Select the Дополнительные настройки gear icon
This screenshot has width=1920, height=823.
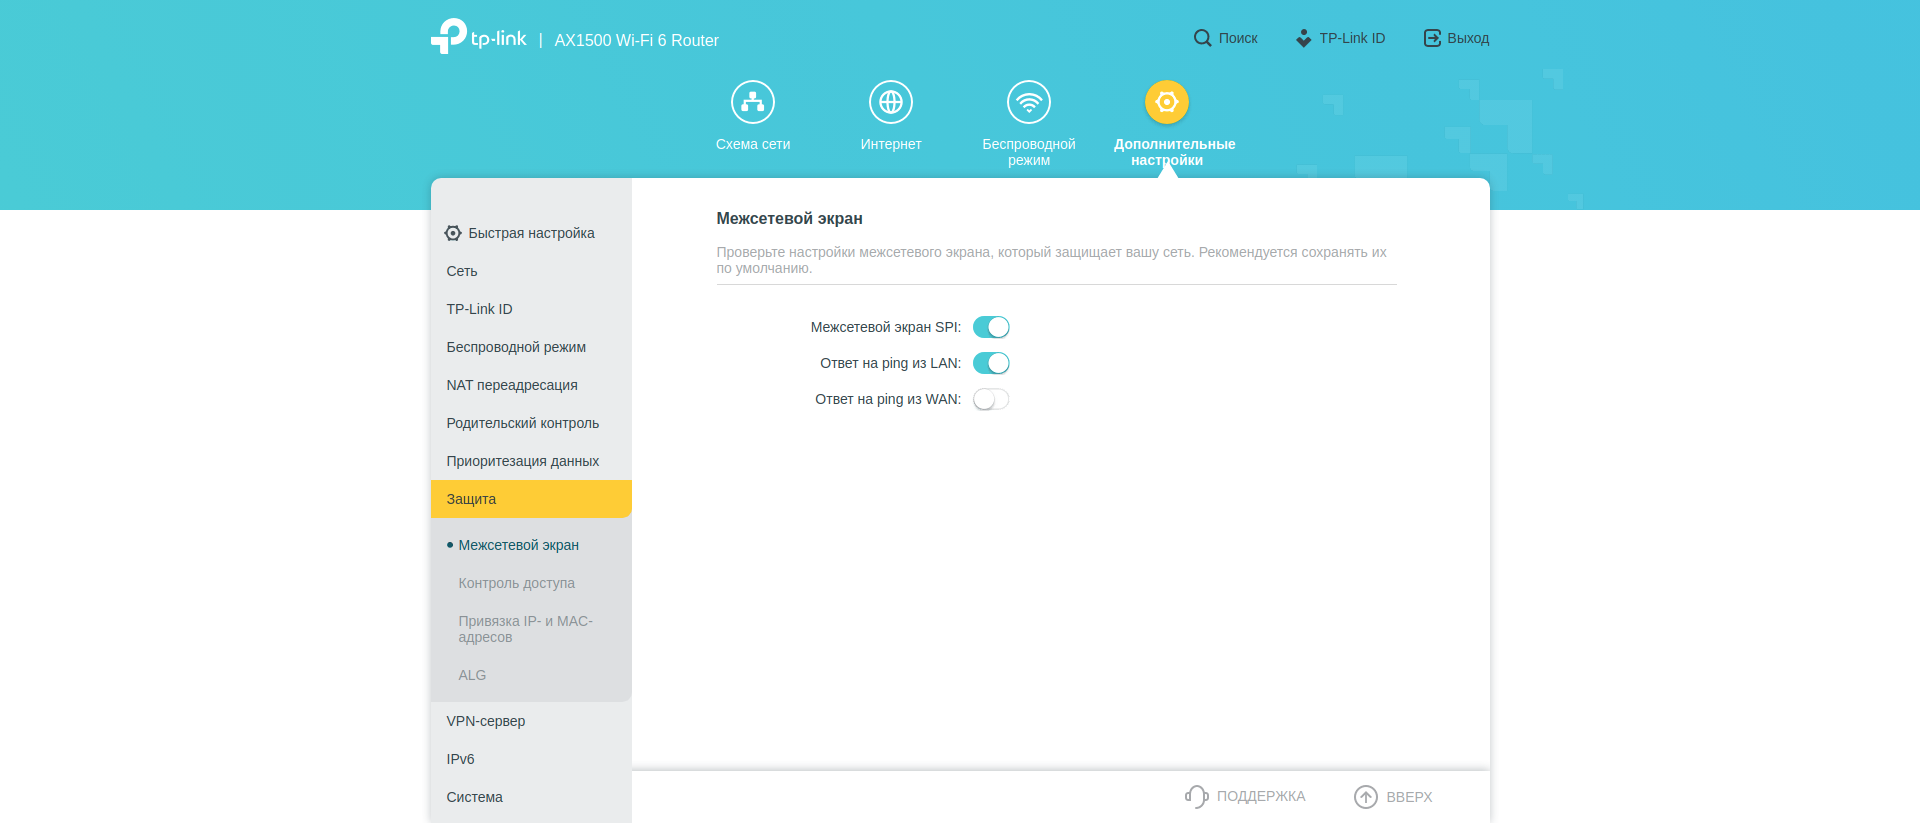point(1166,102)
